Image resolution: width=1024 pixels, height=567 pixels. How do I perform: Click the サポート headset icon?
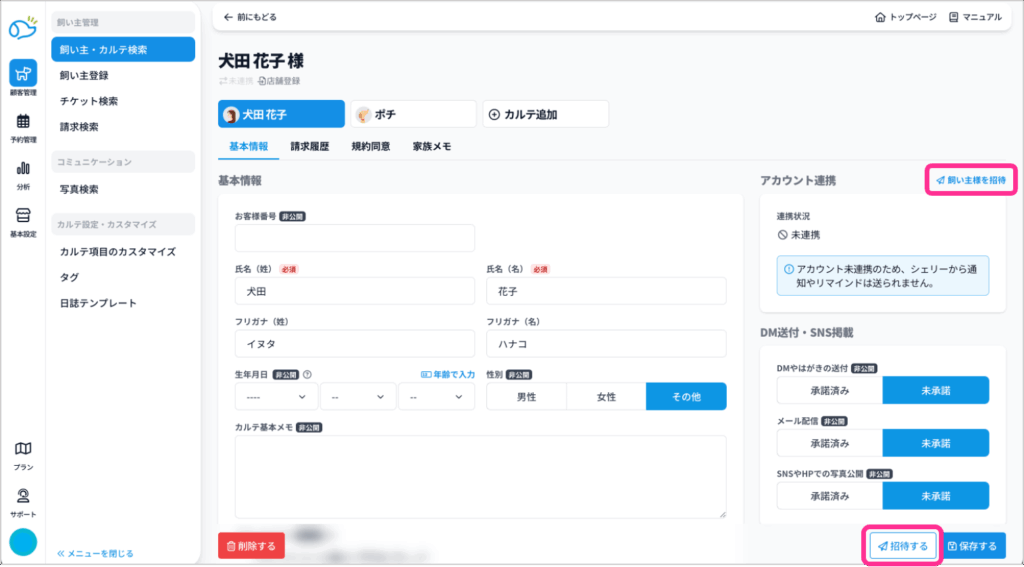tap(23, 496)
